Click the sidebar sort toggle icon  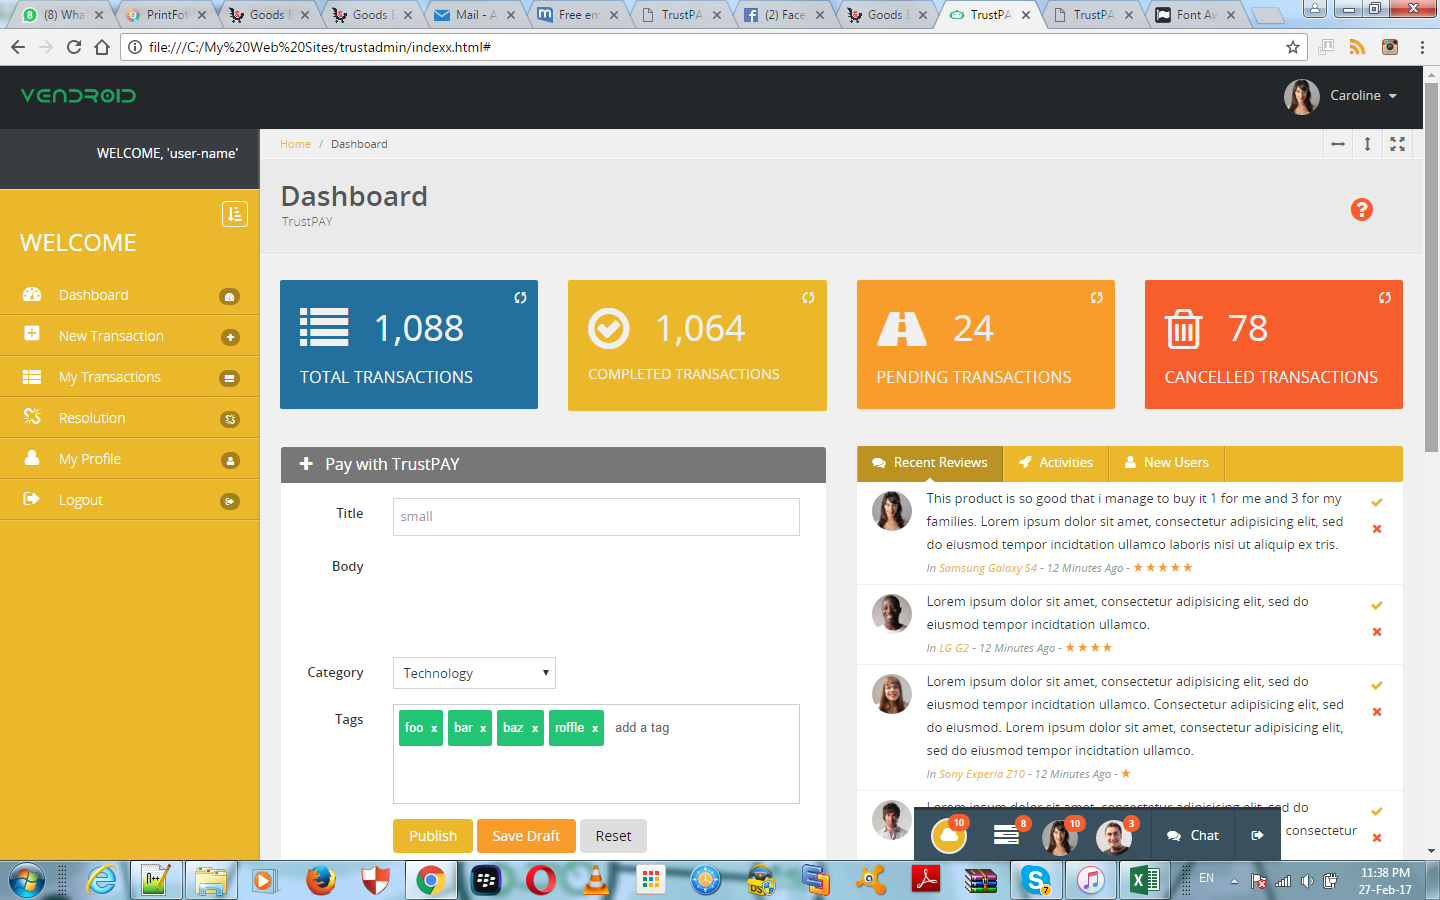235,214
